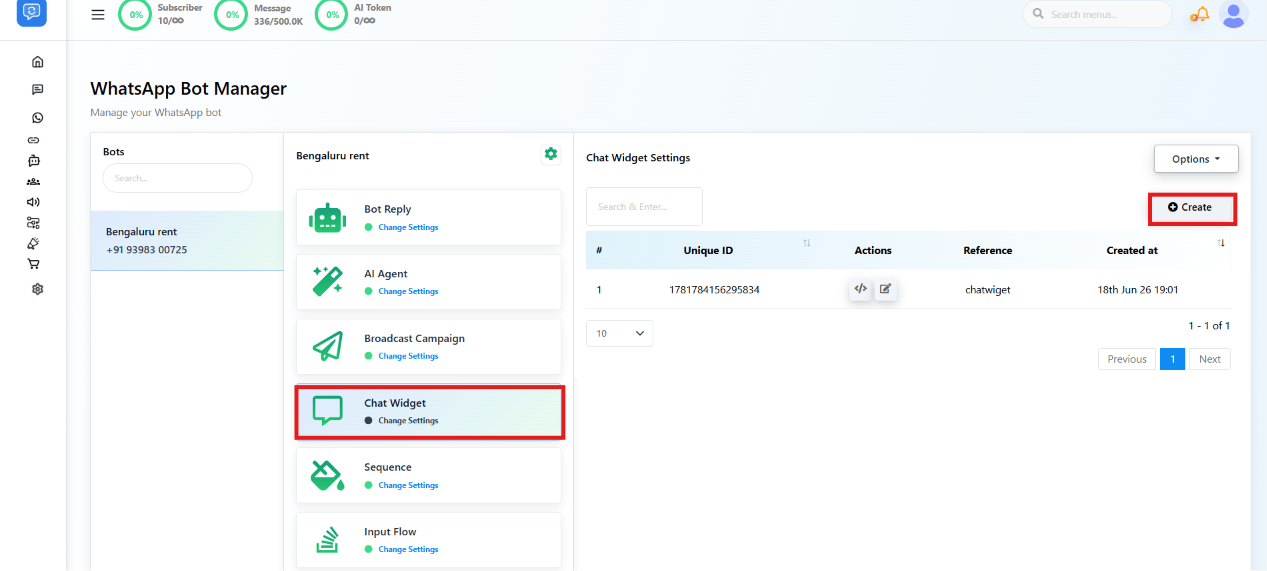Open the WhatsApp icon in sidebar

point(38,118)
